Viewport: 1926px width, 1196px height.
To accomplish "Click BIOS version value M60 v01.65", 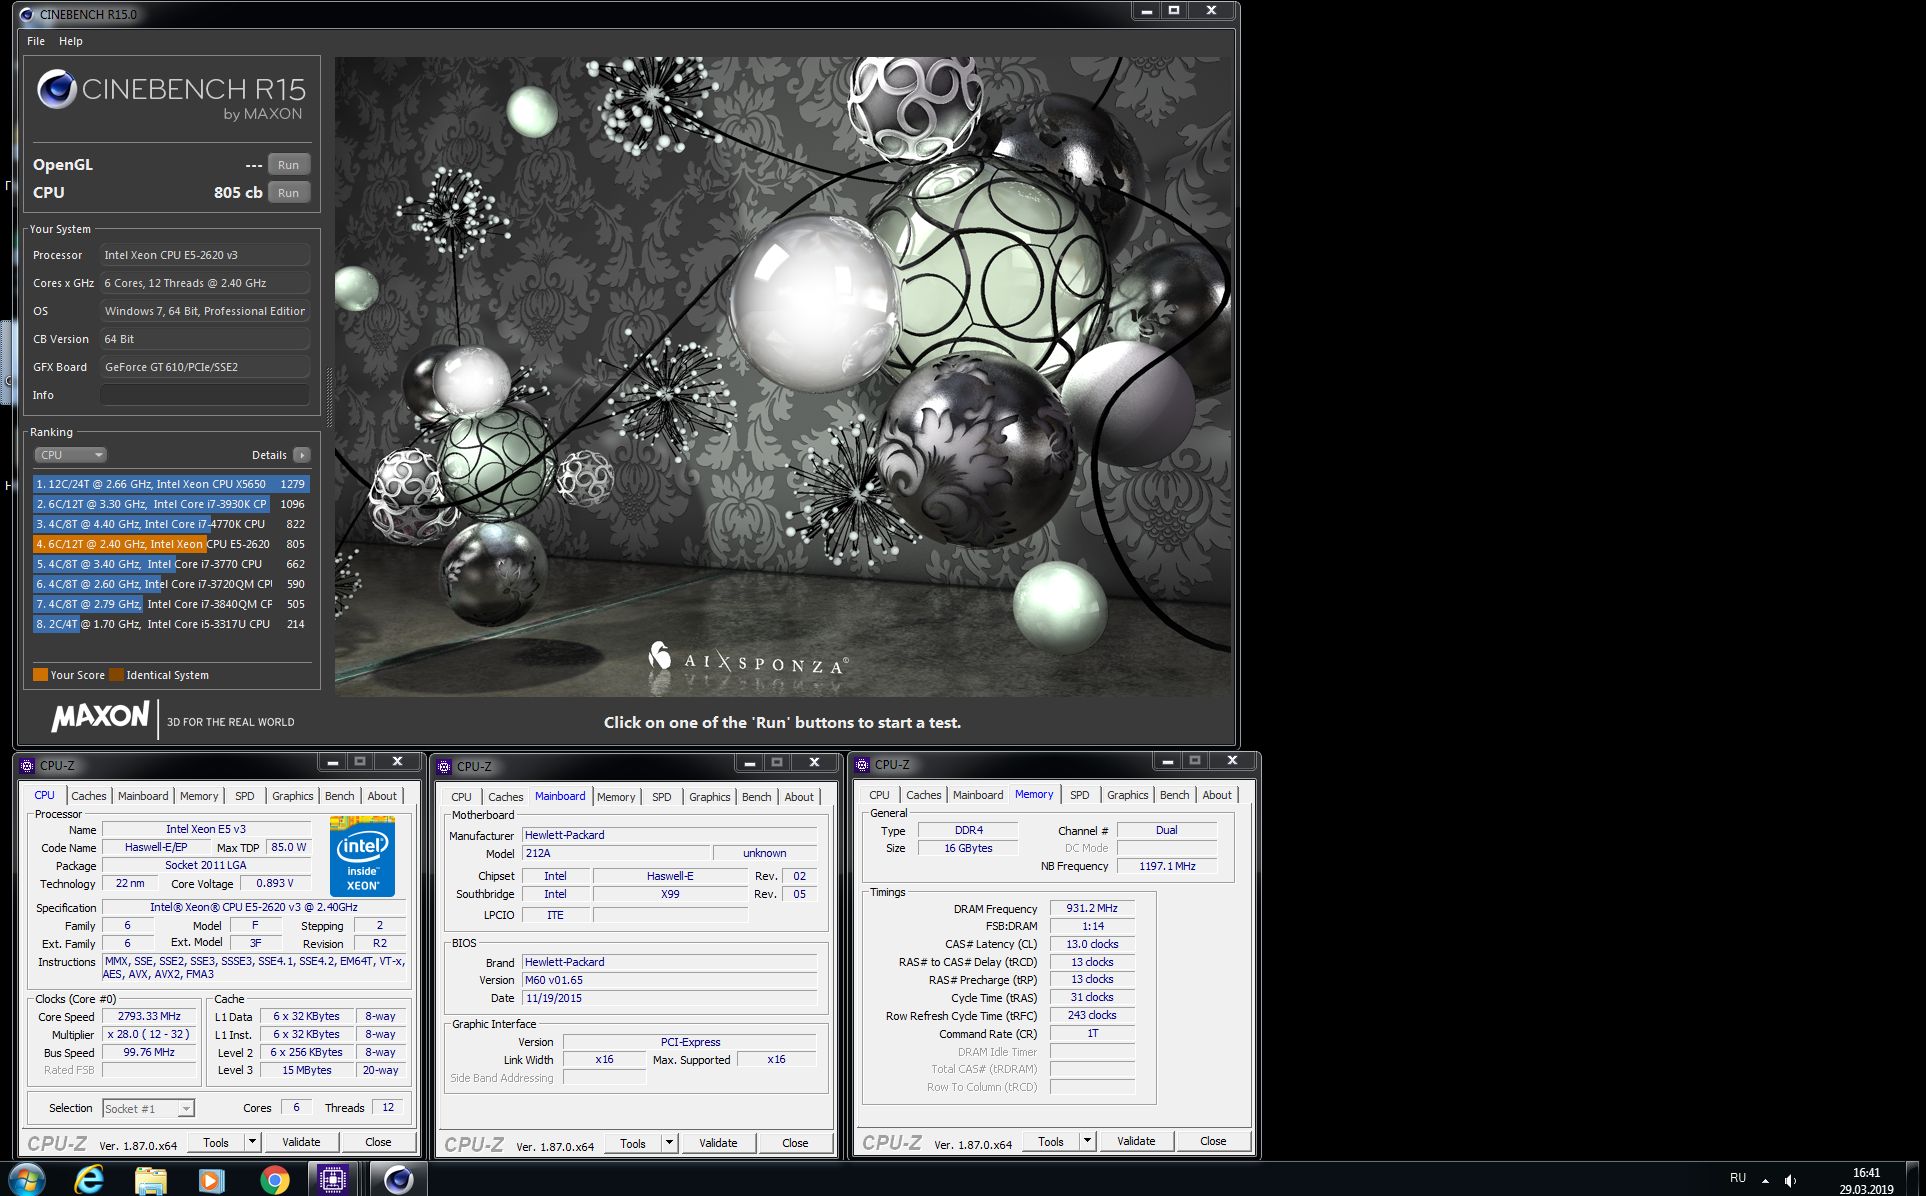I will click(x=670, y=980).
